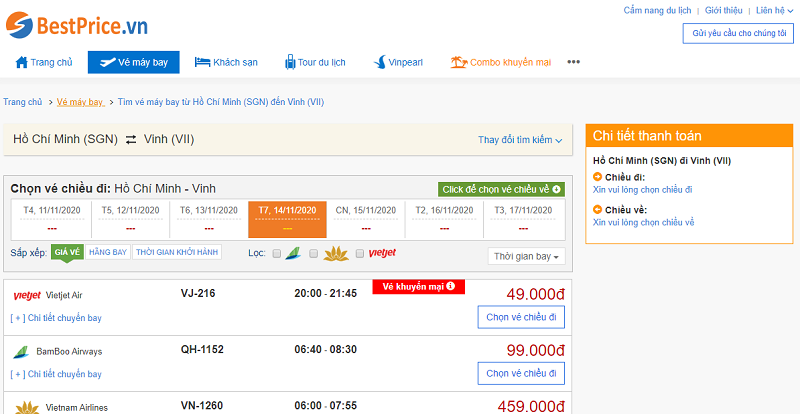Select date CN, 15/11/2020
800x414 pixels.
[366, 220]
